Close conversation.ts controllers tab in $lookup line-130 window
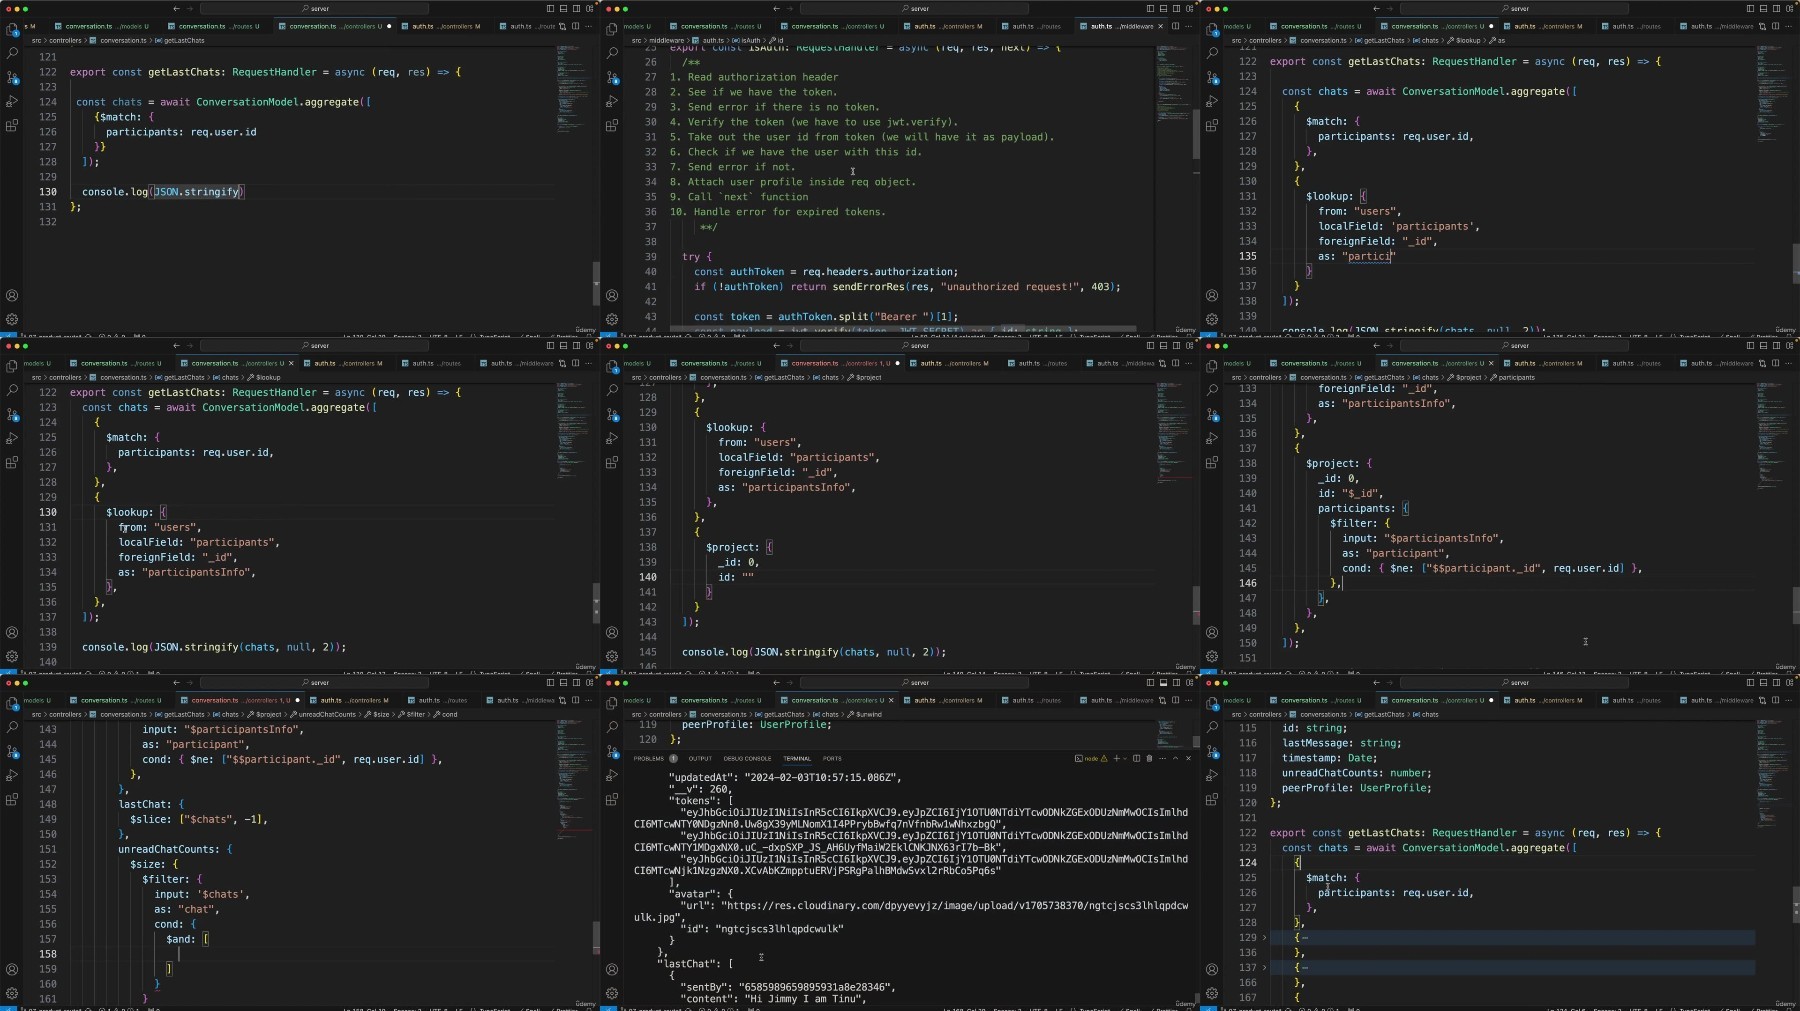 point(291,363)
